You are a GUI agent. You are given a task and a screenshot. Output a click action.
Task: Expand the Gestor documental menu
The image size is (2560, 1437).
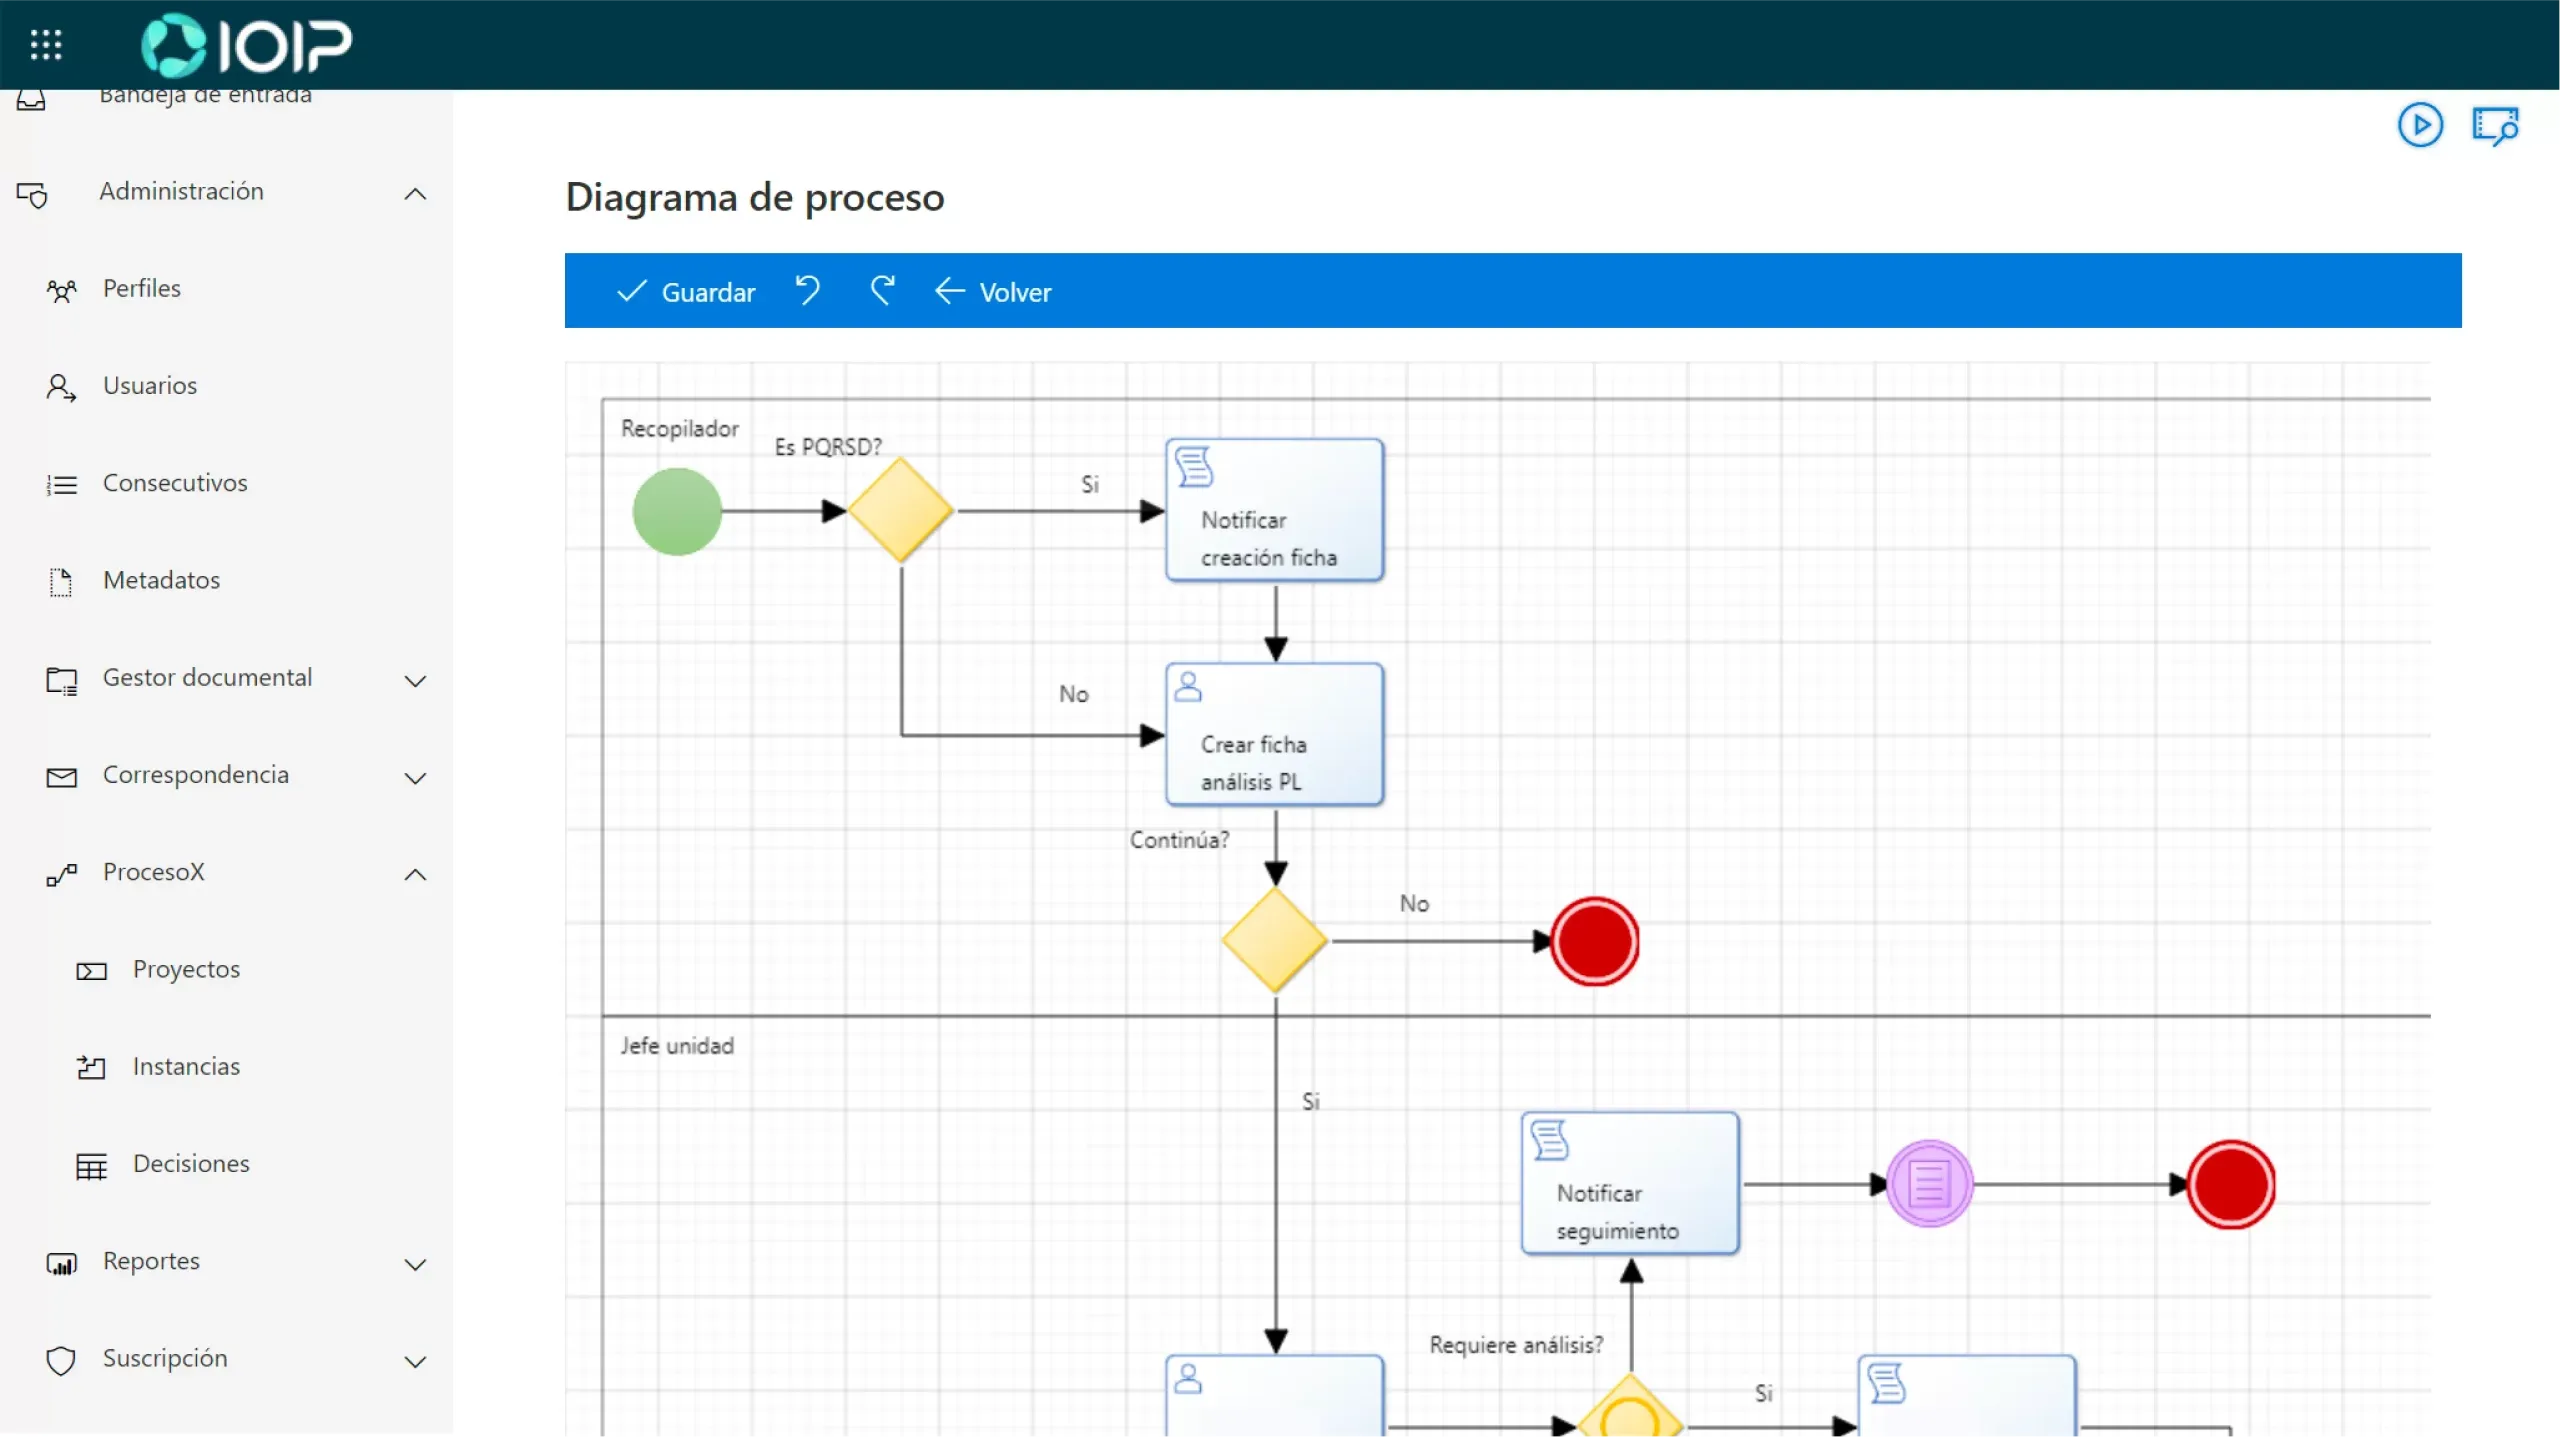click(415, 681)
